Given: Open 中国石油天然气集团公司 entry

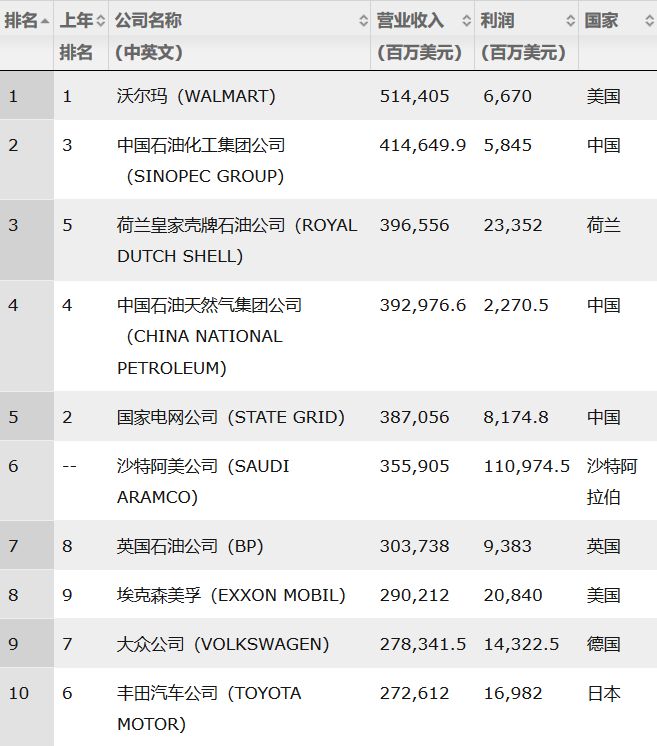Looking at the screenshot, I should 209,336.
